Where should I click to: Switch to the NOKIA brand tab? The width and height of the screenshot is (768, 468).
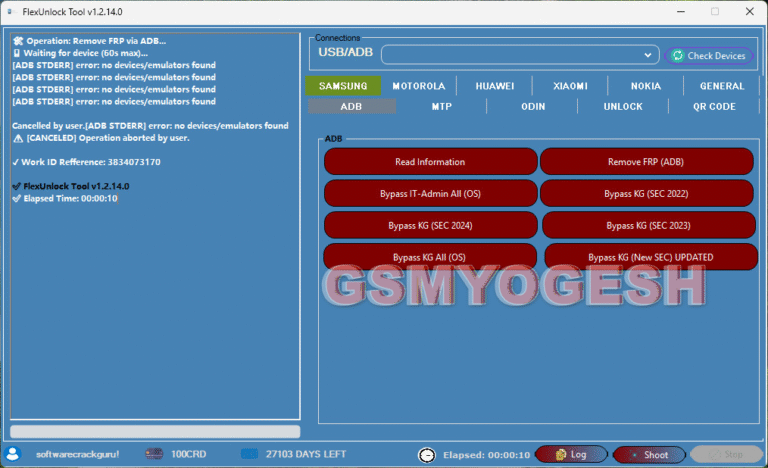pos(646,86)
